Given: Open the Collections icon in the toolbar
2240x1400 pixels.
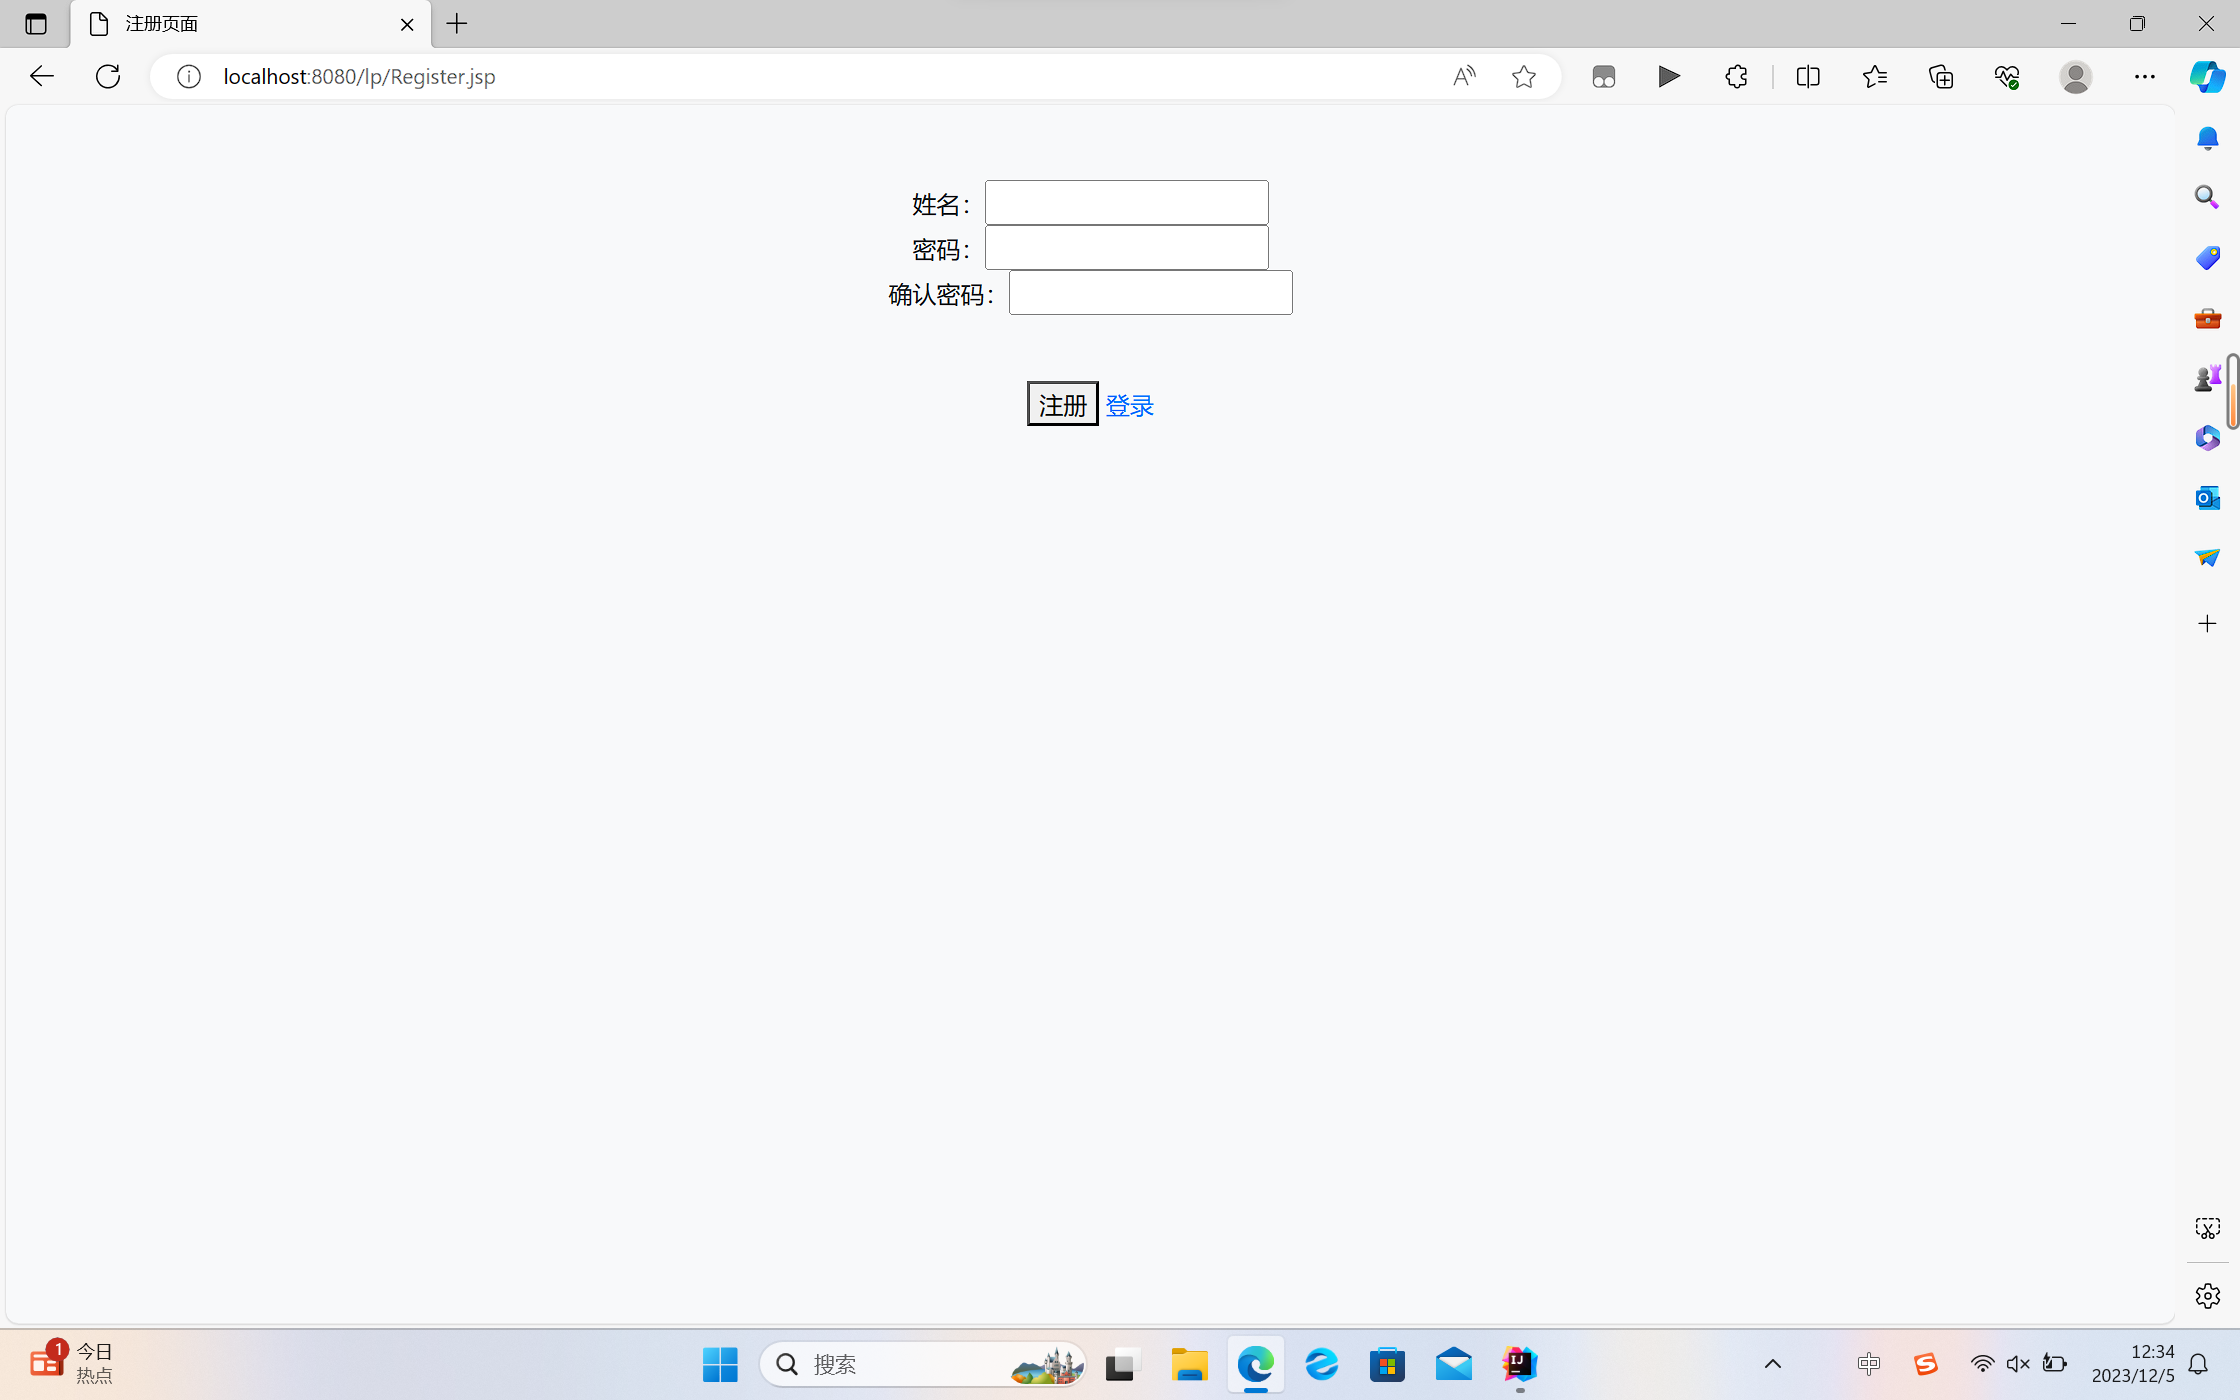Looking at the screenshot, I should click(x=1941, y=77).
